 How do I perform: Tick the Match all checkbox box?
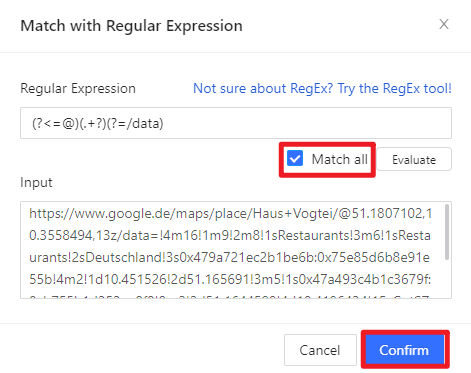(x=295, y=158)
